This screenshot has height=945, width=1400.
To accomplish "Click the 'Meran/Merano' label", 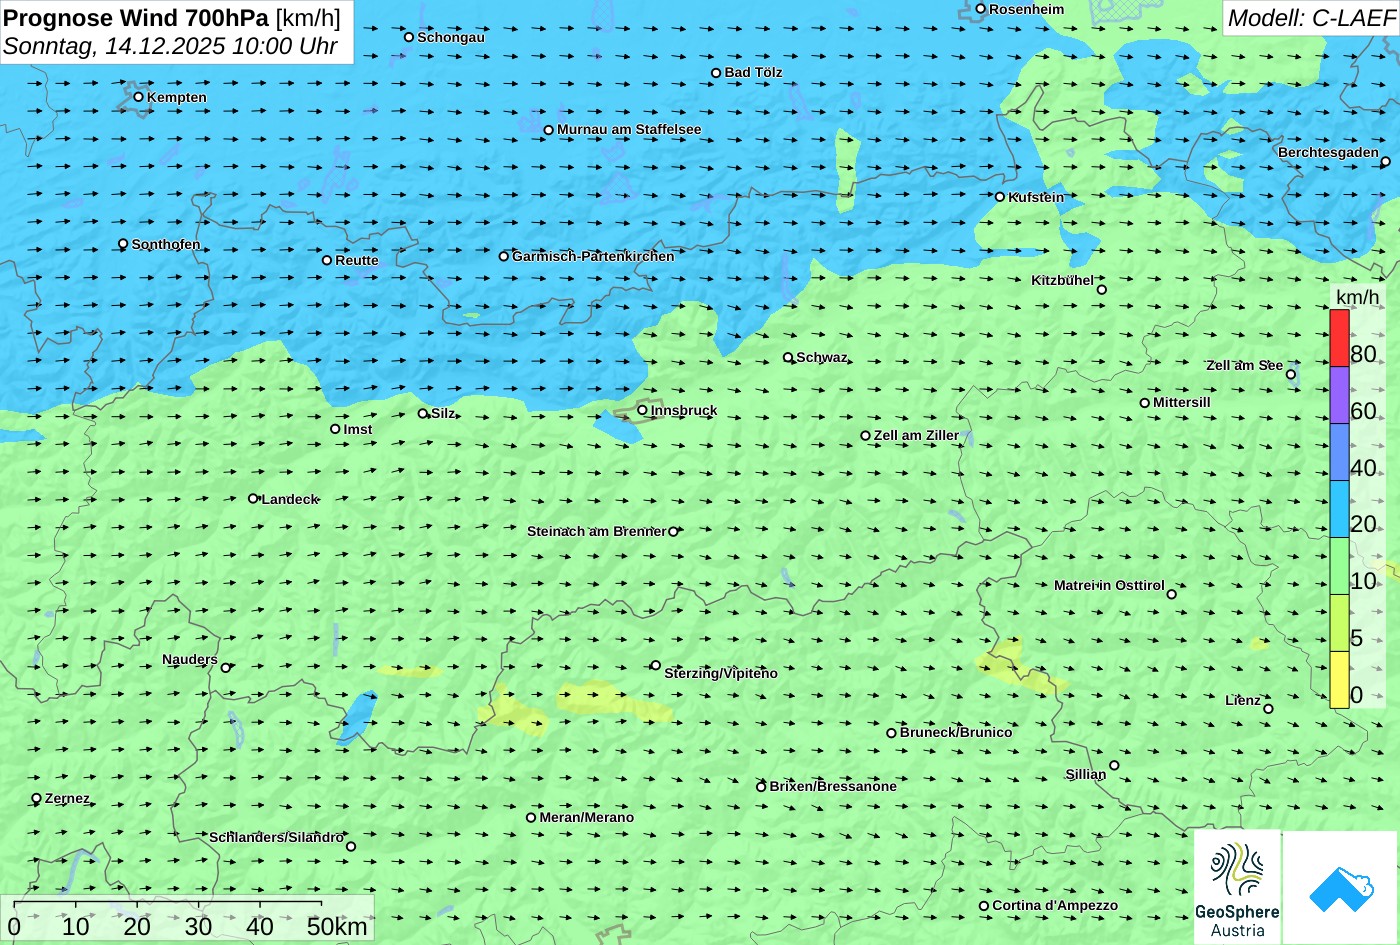I will 587,817.
